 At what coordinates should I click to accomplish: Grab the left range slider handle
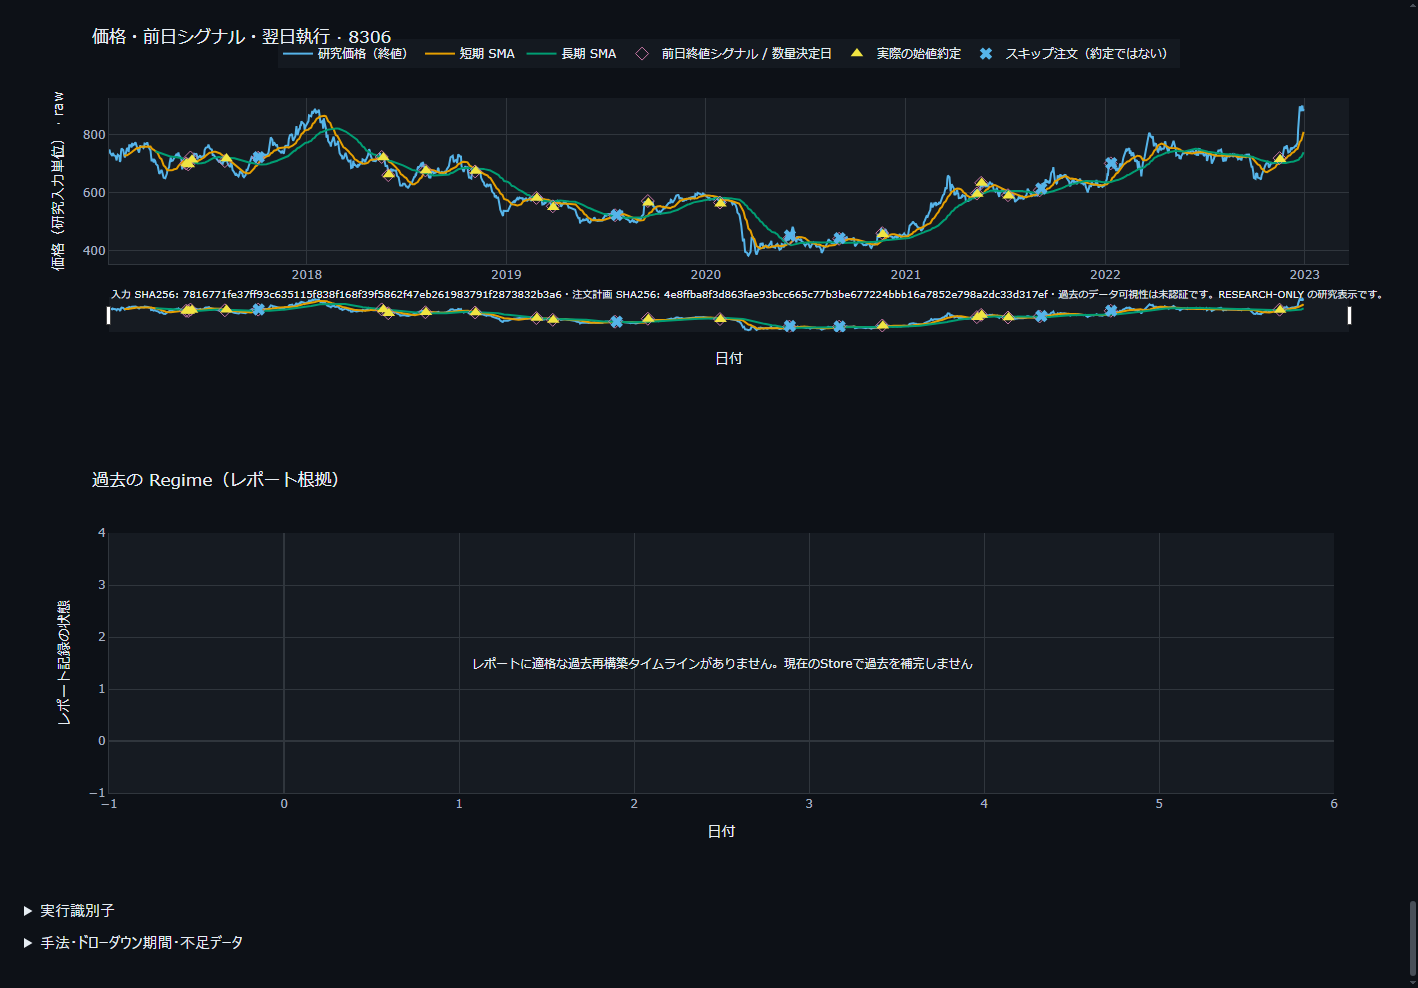[x=108, y=316]
